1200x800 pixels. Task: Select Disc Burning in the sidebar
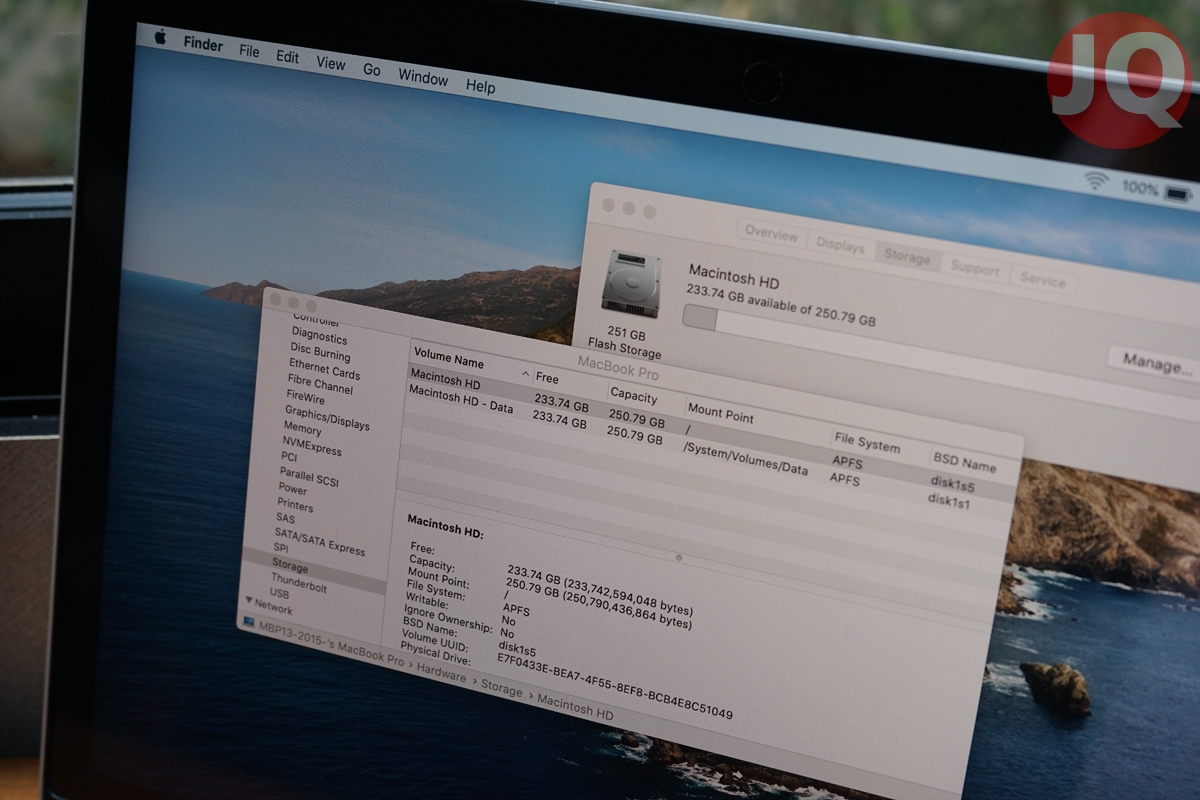319,353
